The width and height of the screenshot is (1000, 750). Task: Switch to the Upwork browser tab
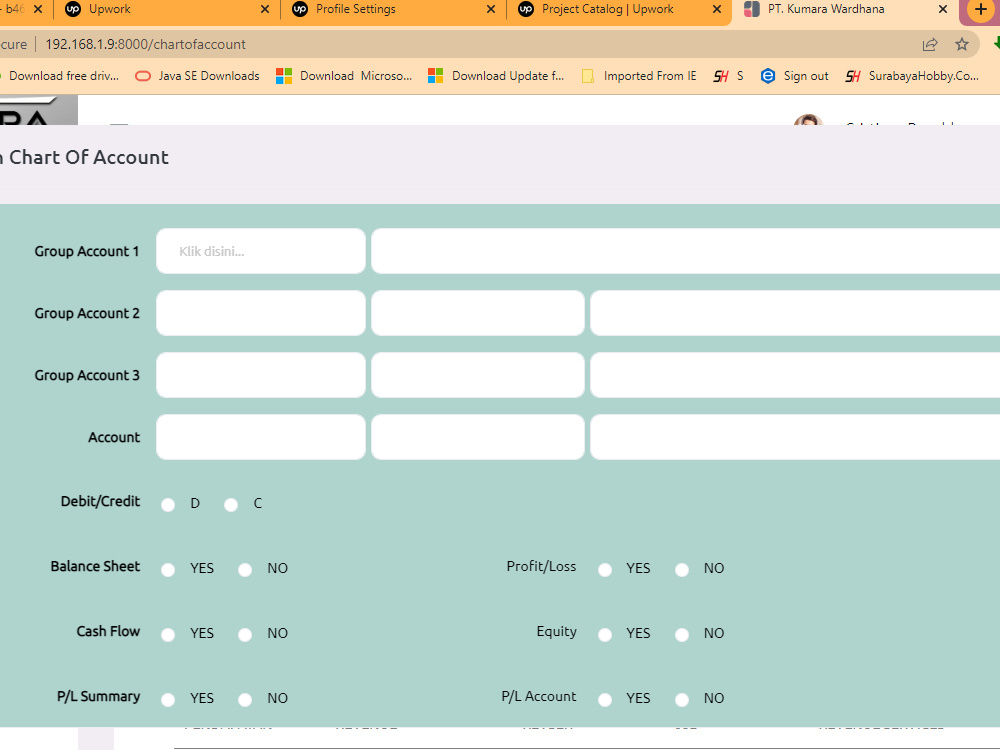click(x=167, y=10)
